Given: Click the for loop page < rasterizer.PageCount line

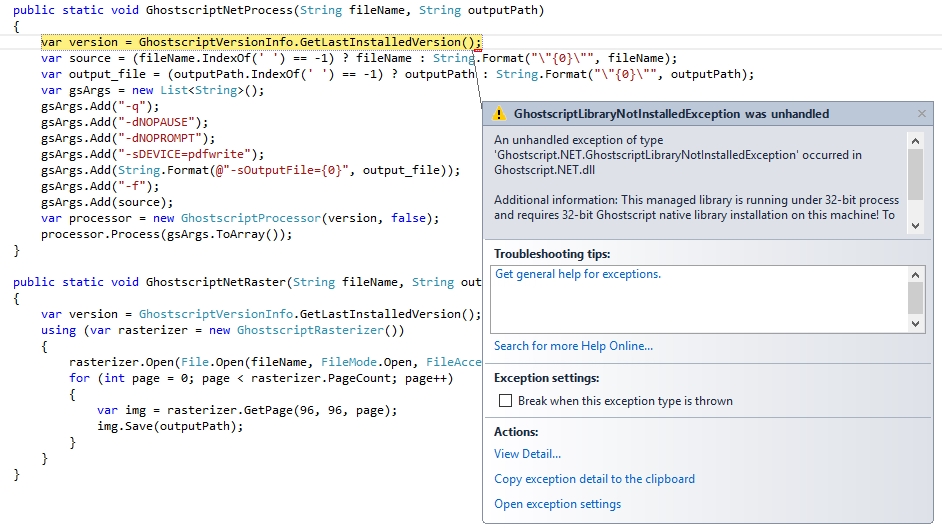Looking at the screenshot, I should pyautogui.click(x=261, y=378).
